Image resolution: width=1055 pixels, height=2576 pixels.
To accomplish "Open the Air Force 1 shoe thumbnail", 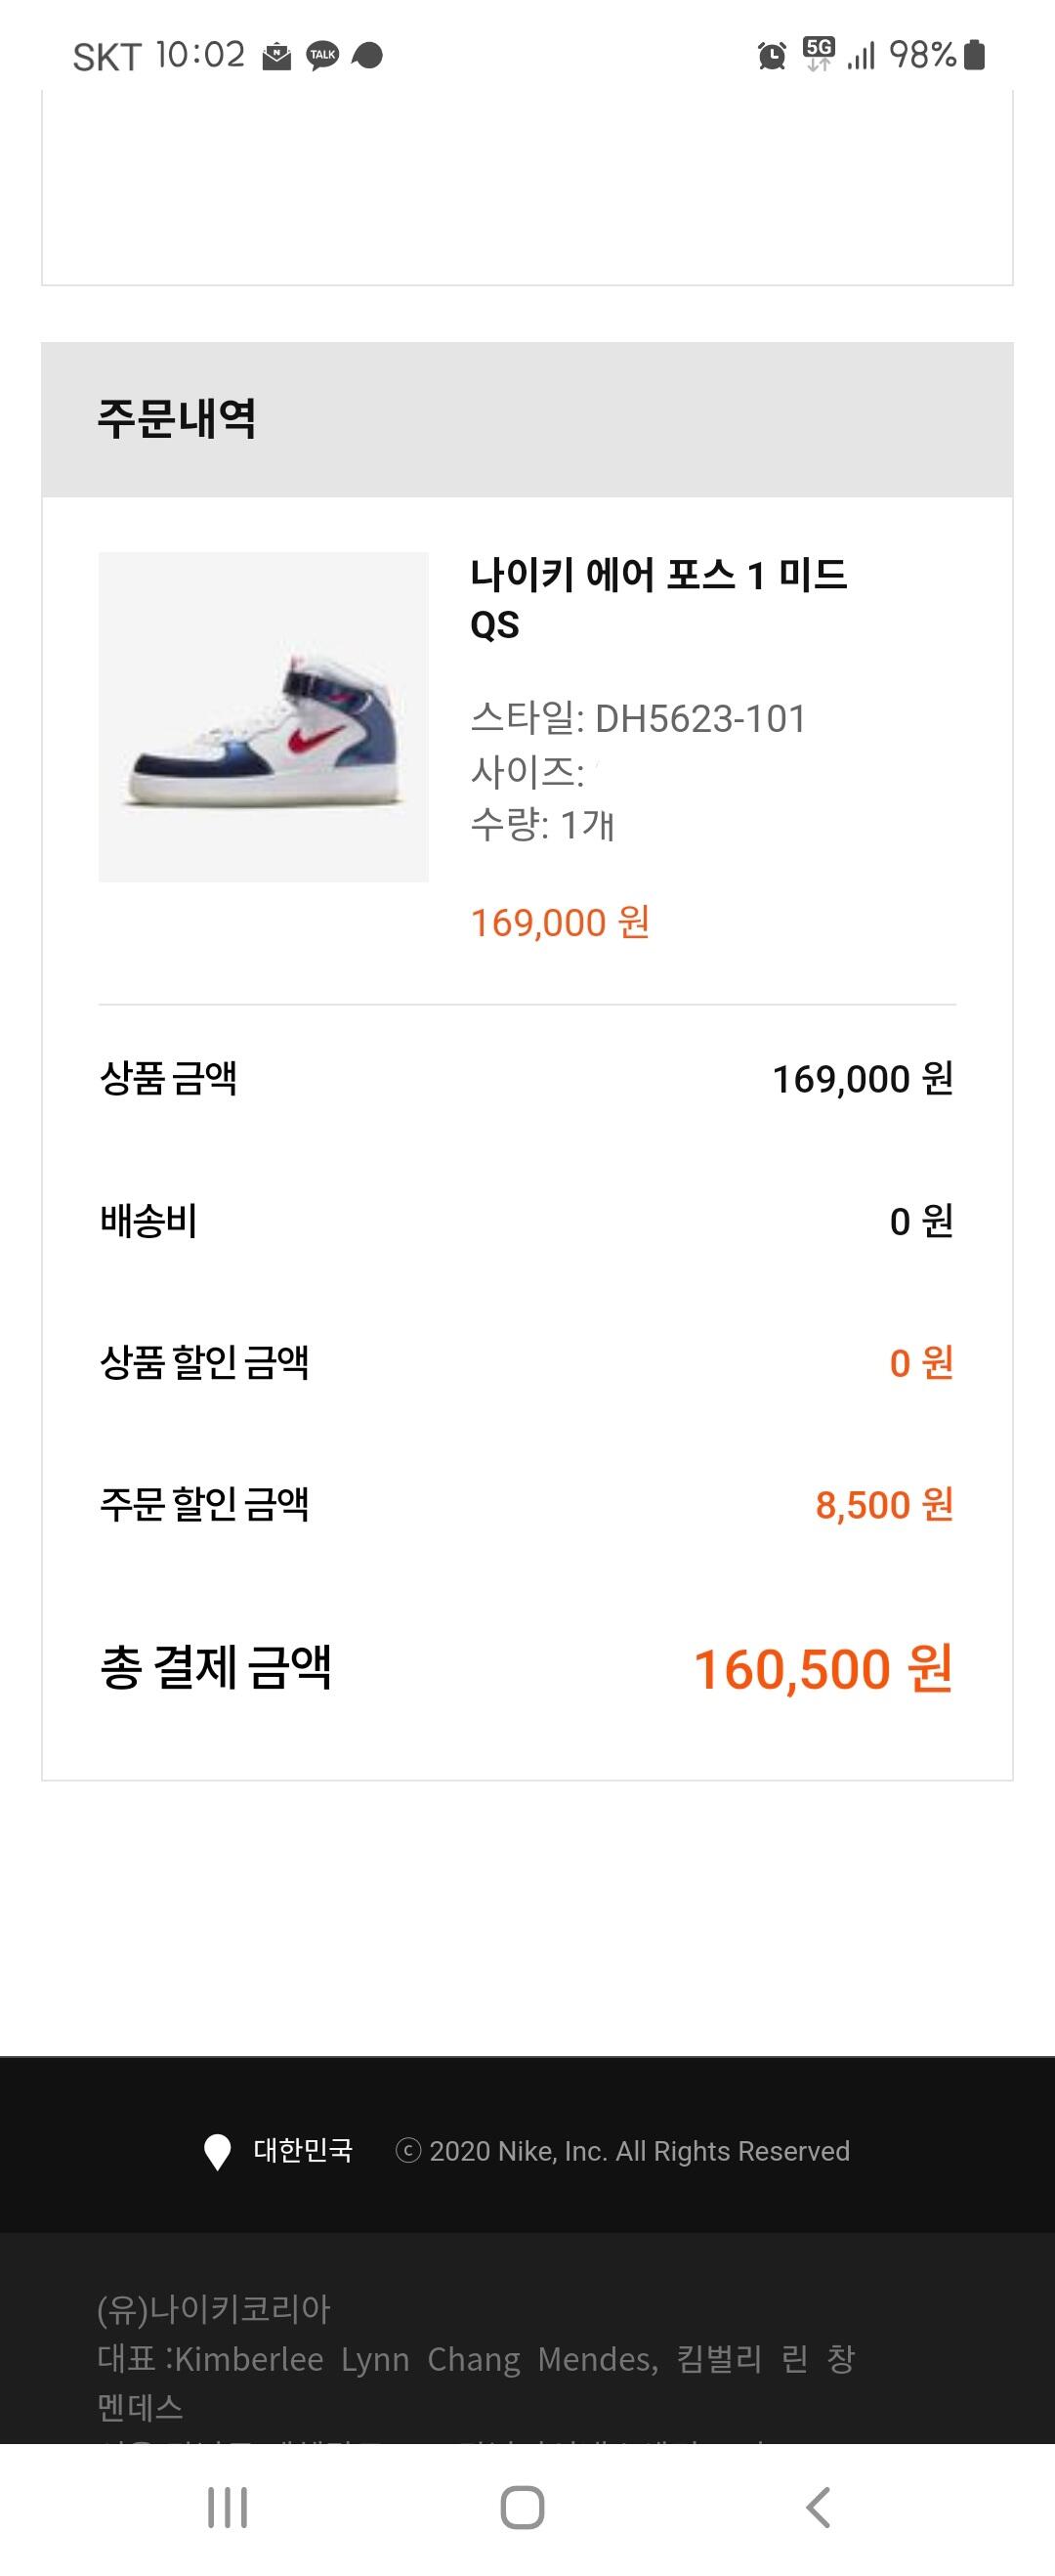I will click(263, 717).
